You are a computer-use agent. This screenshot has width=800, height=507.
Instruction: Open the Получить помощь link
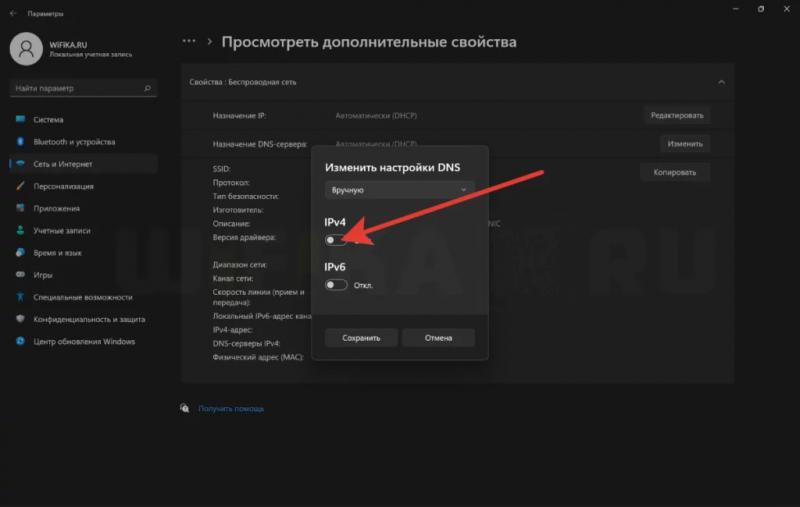[231, 409]
